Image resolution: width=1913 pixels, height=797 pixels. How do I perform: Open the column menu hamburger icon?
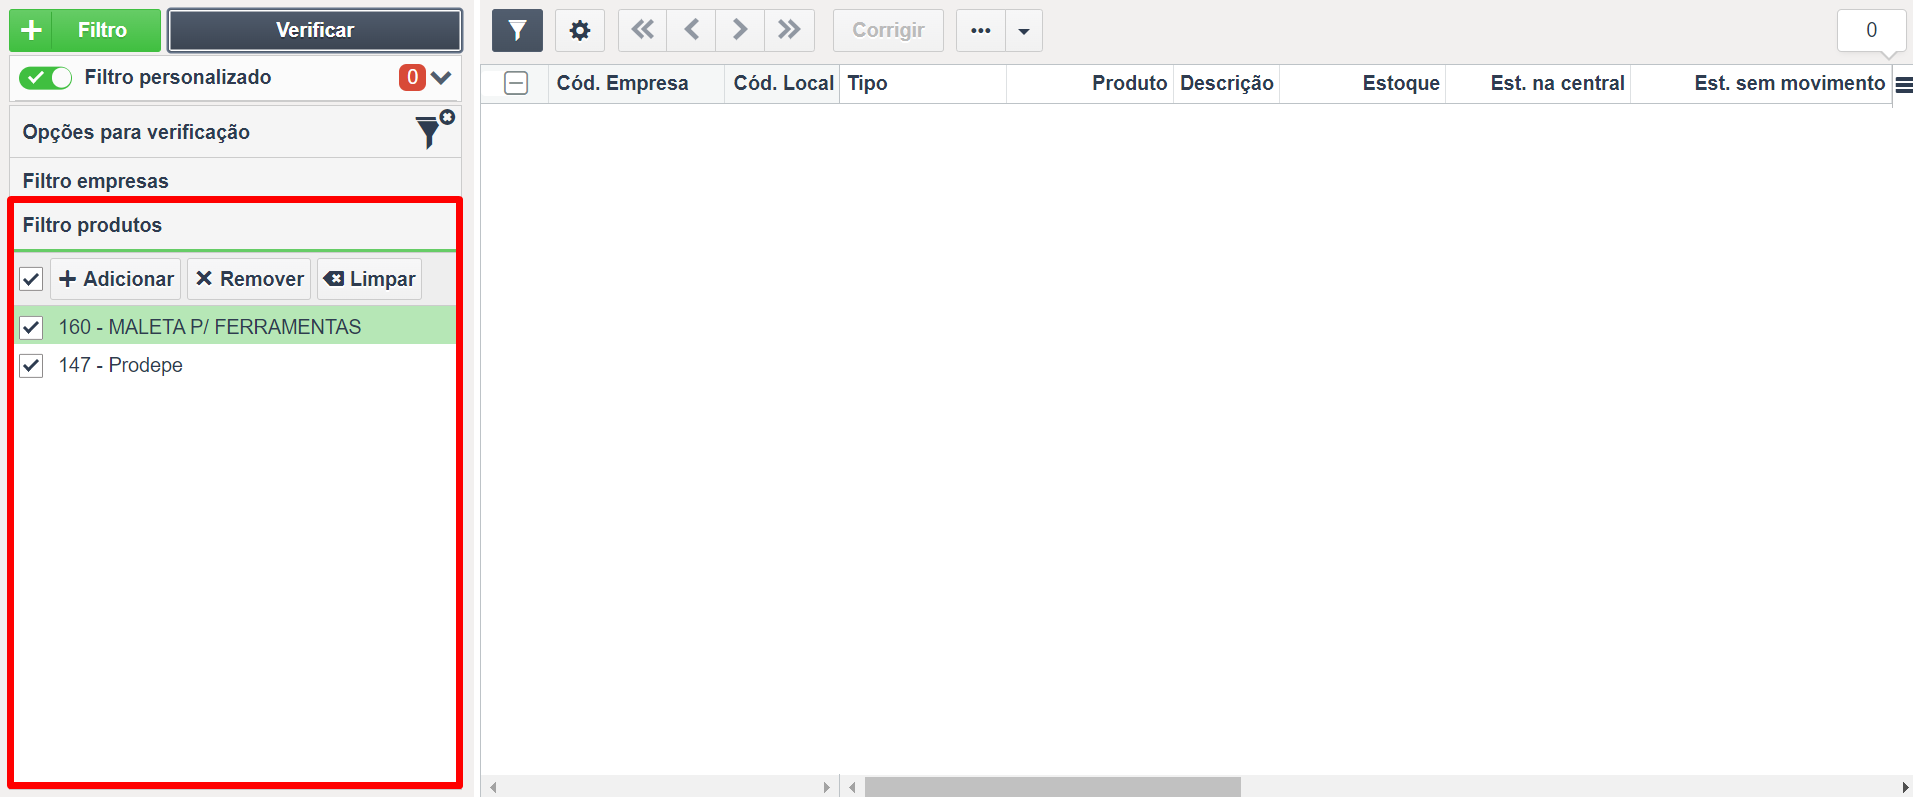pyautogui.click(x=1903, y=85)
